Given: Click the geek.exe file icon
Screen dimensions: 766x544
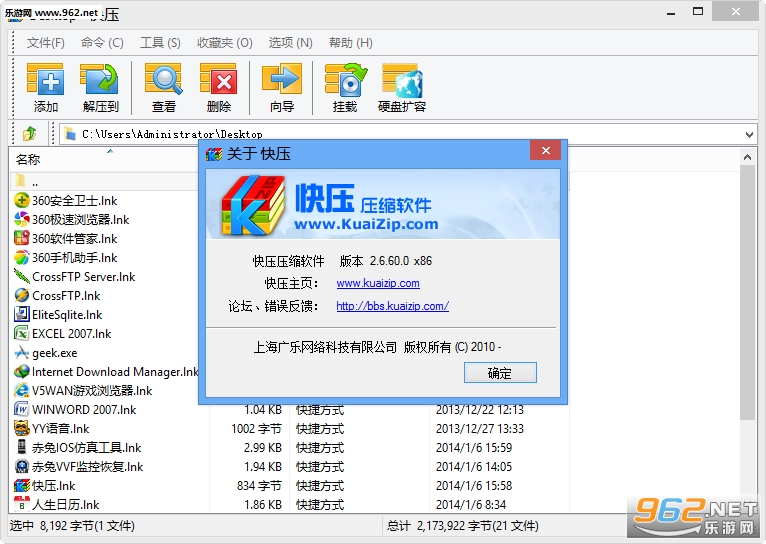Looking at the screenshot, I should click(x=21, y=353).
